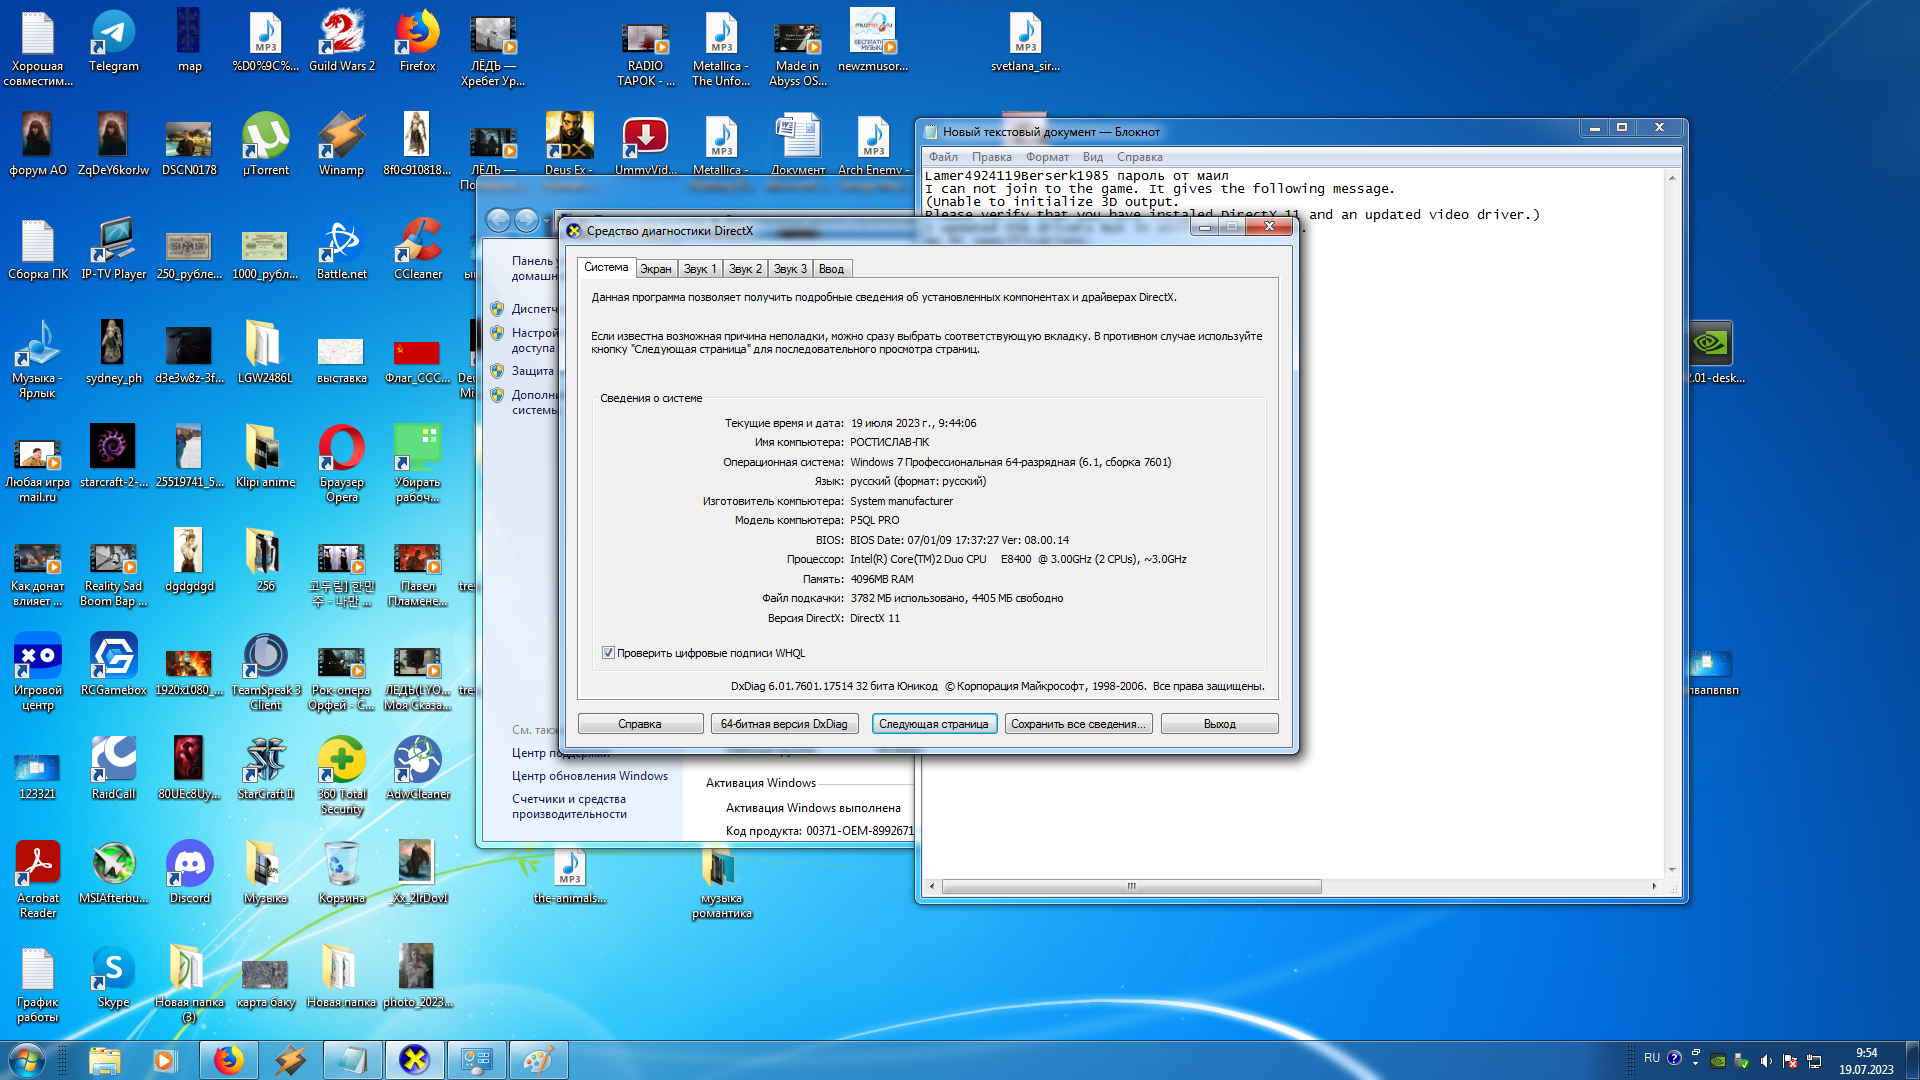The height and width of the screenshot is (1080, 1920).
Task: Launch Battle.net from the desktop
Action: 341,249
